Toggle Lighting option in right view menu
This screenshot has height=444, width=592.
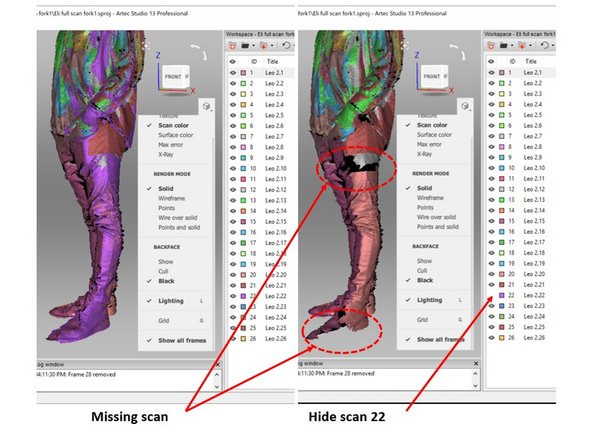429,300
